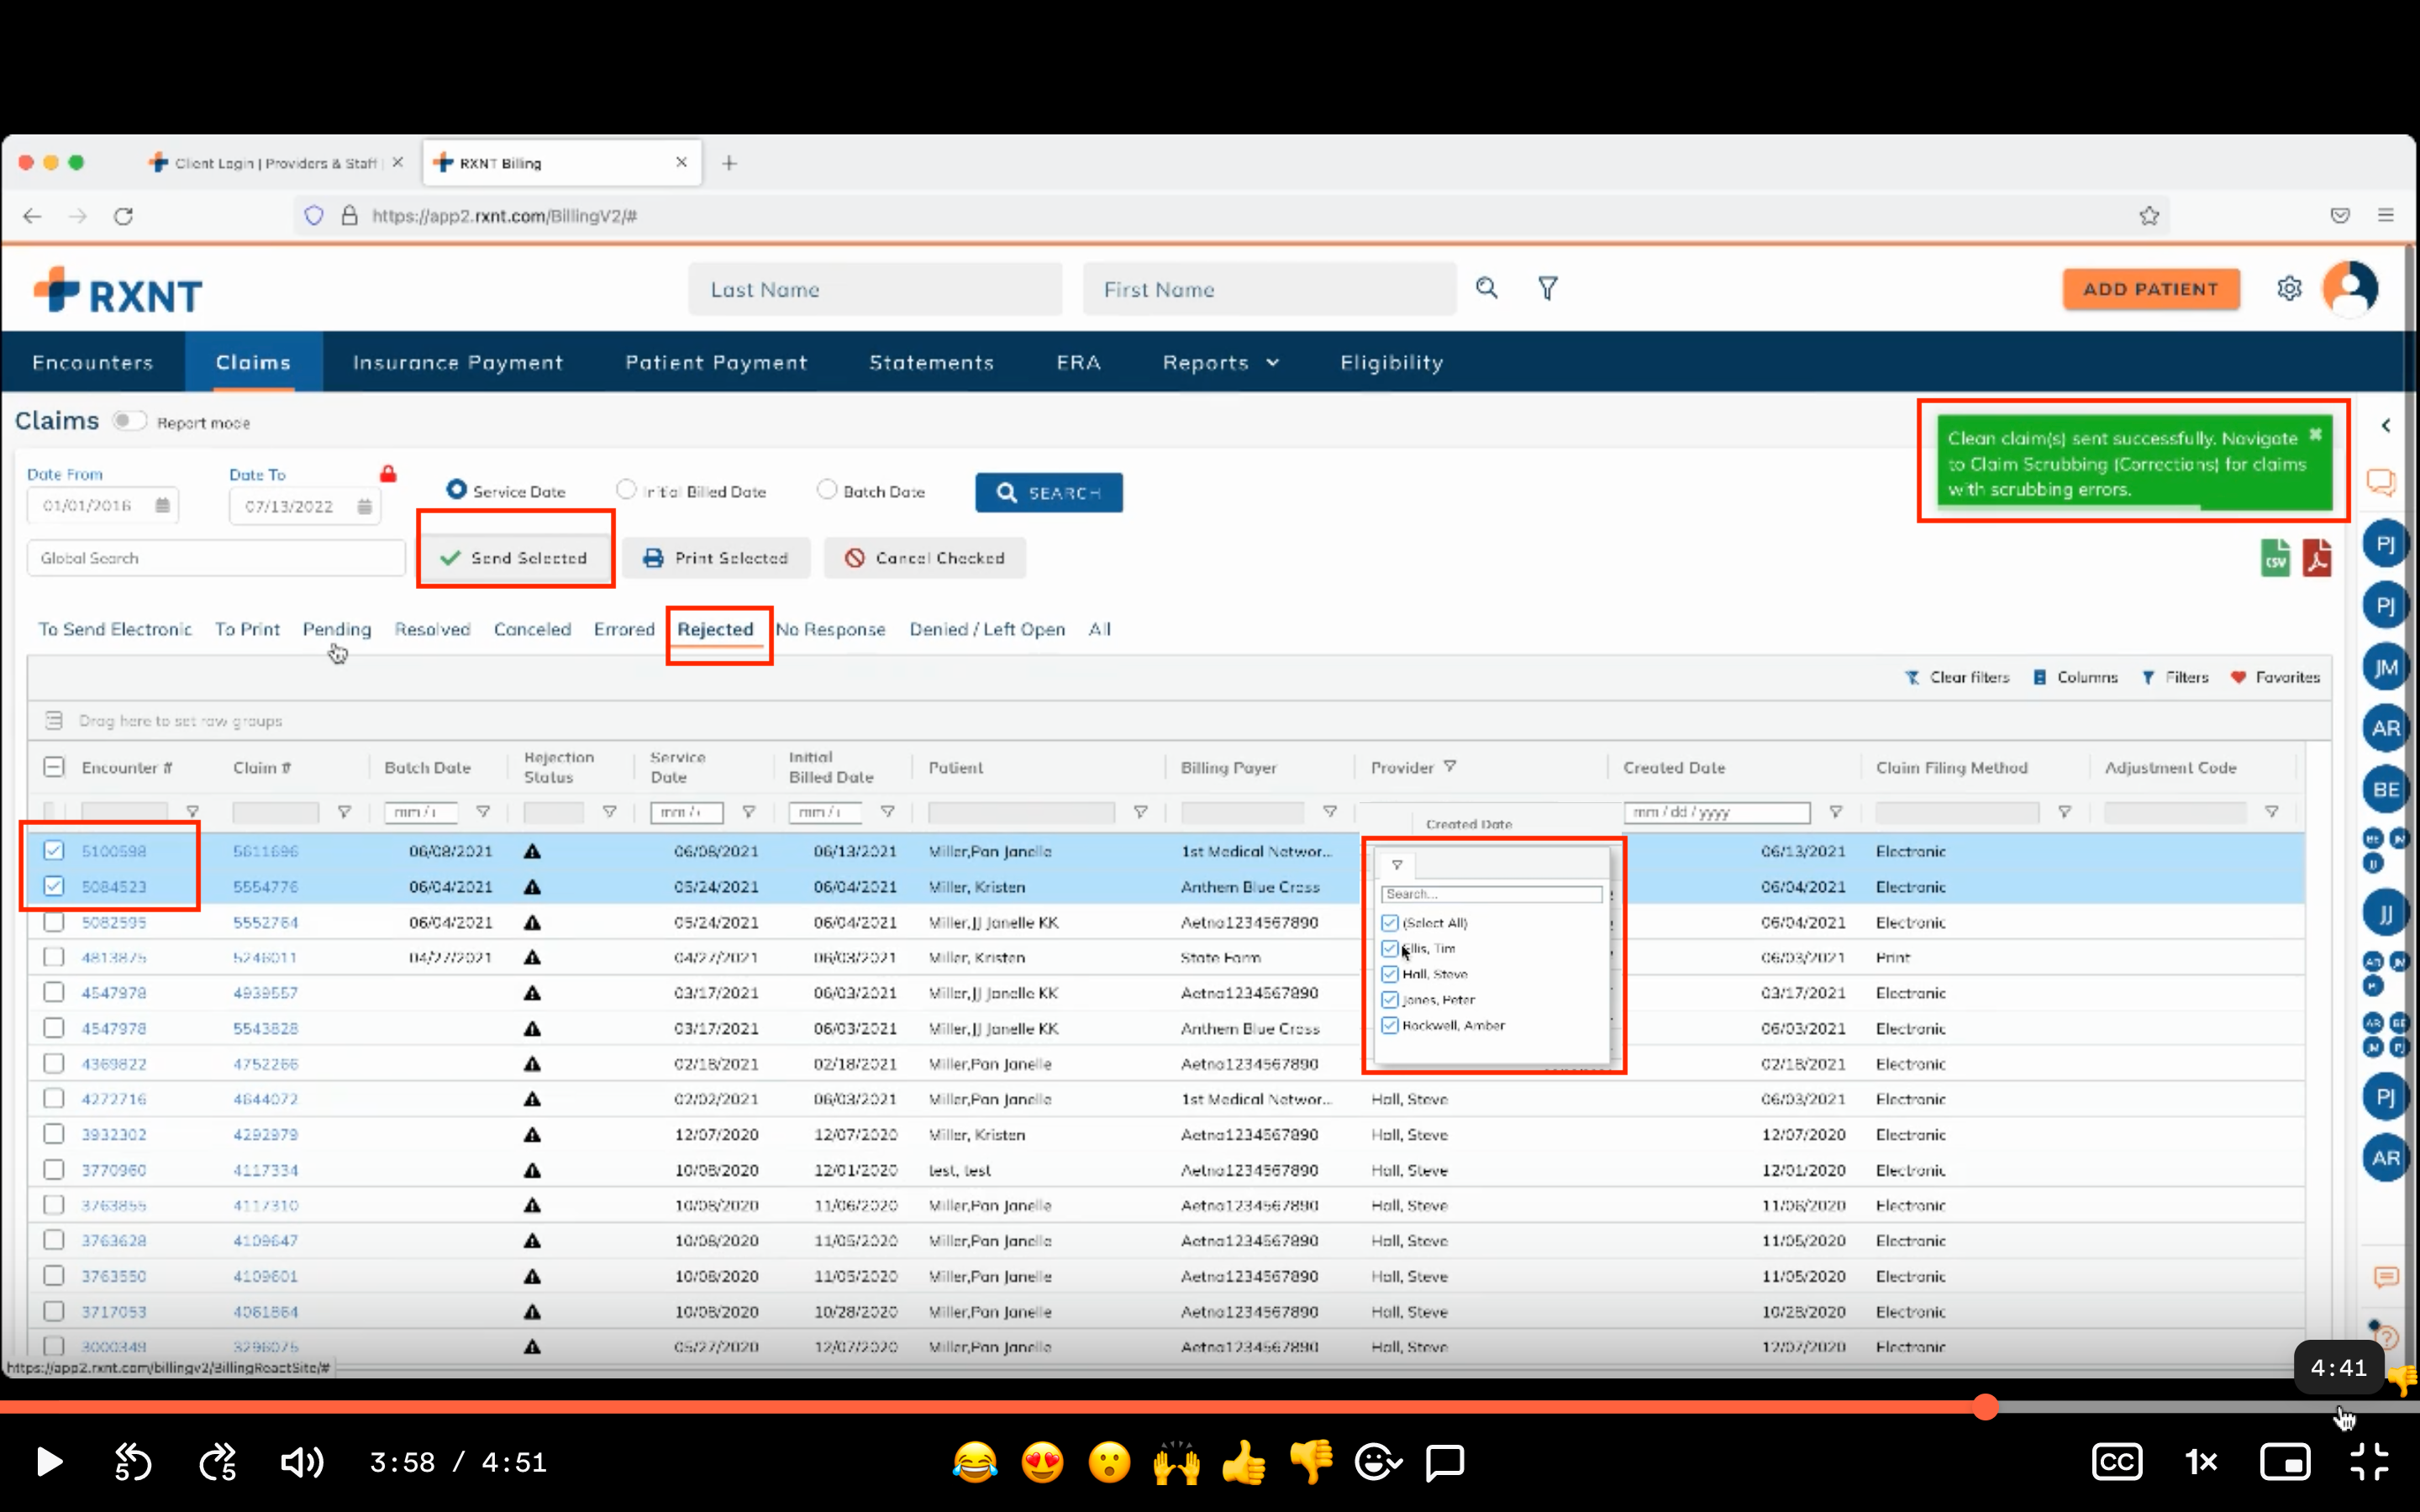Enable picture-in-picture for video
This screenshot has width=2420, height=1512.
pos(2284,1462)
